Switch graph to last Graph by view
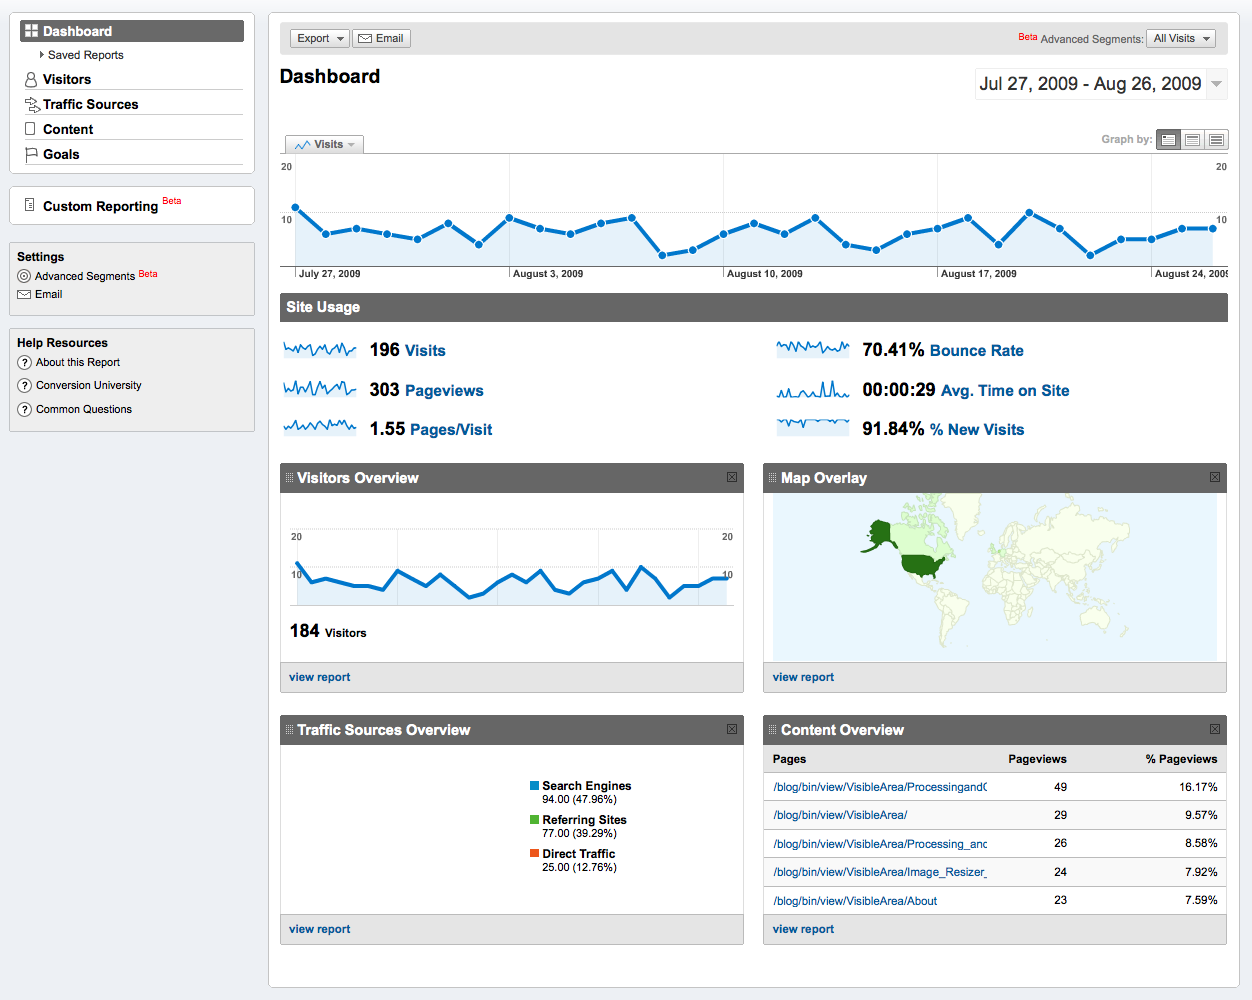Image resolution: width=1252 pixels, height=1000 pixels. click(1216, 140)
